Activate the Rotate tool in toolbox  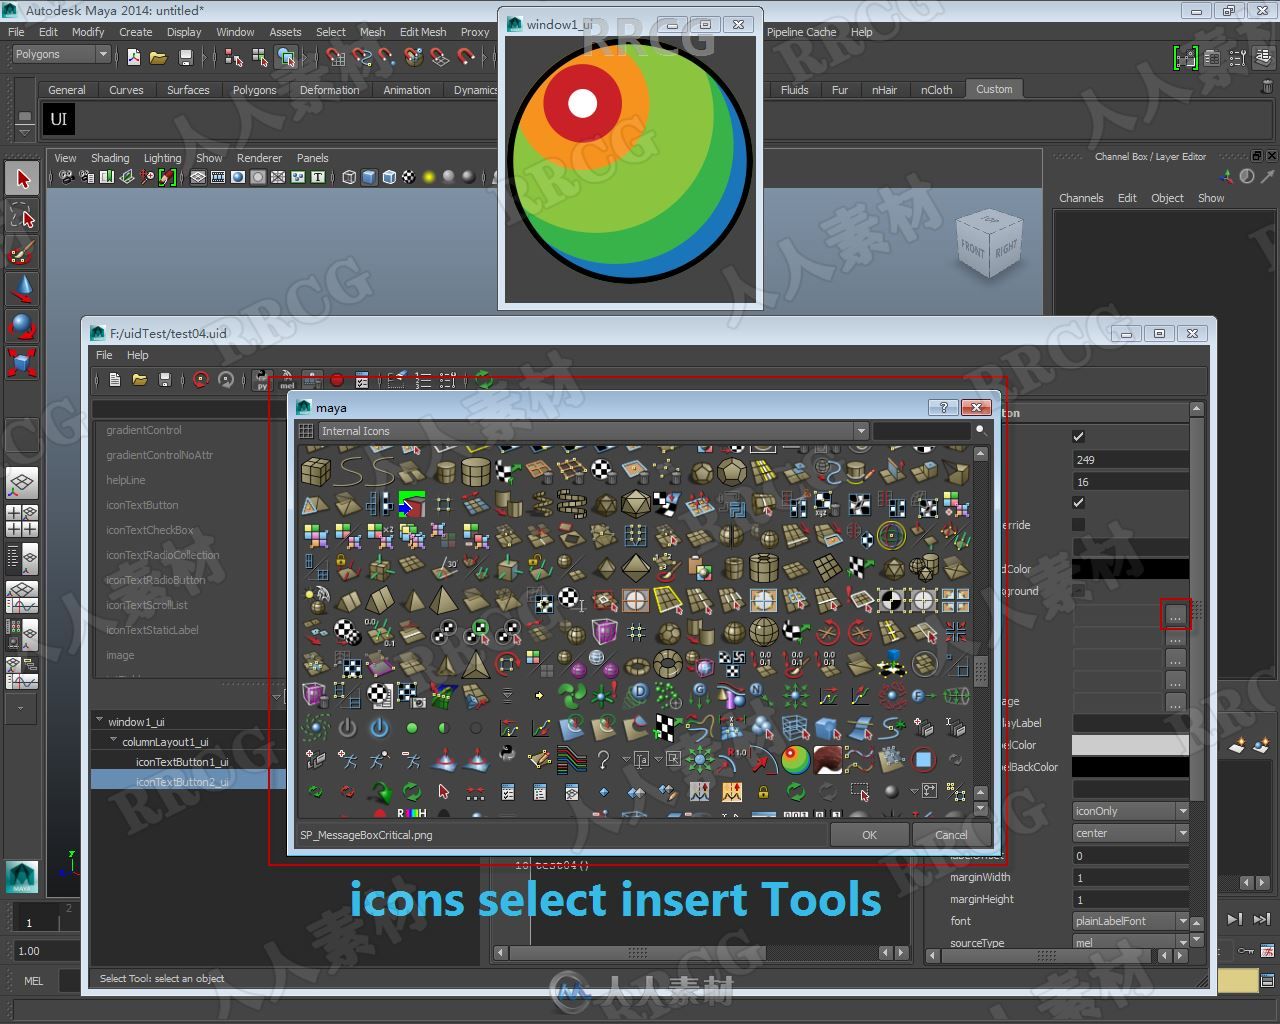coord(22,326)
